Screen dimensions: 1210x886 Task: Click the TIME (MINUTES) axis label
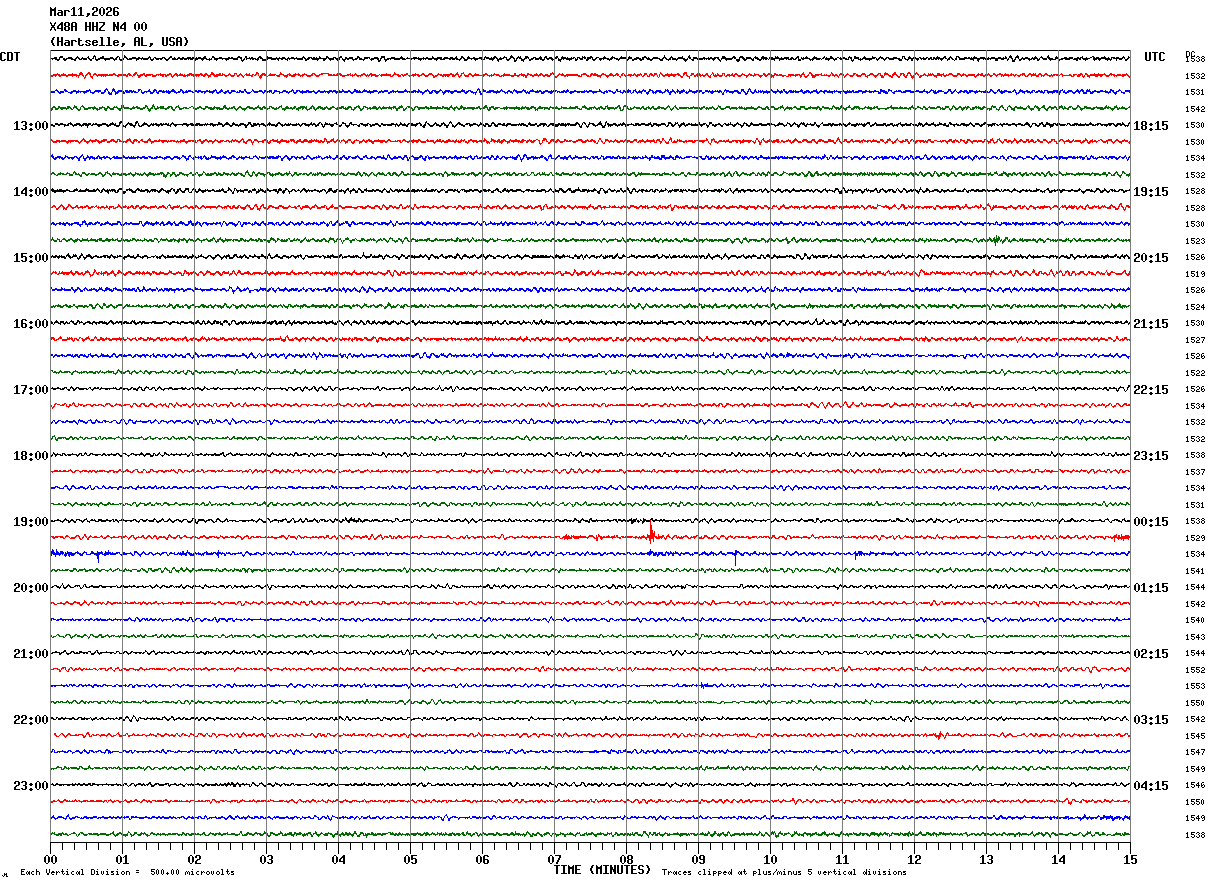pos(602,870)
